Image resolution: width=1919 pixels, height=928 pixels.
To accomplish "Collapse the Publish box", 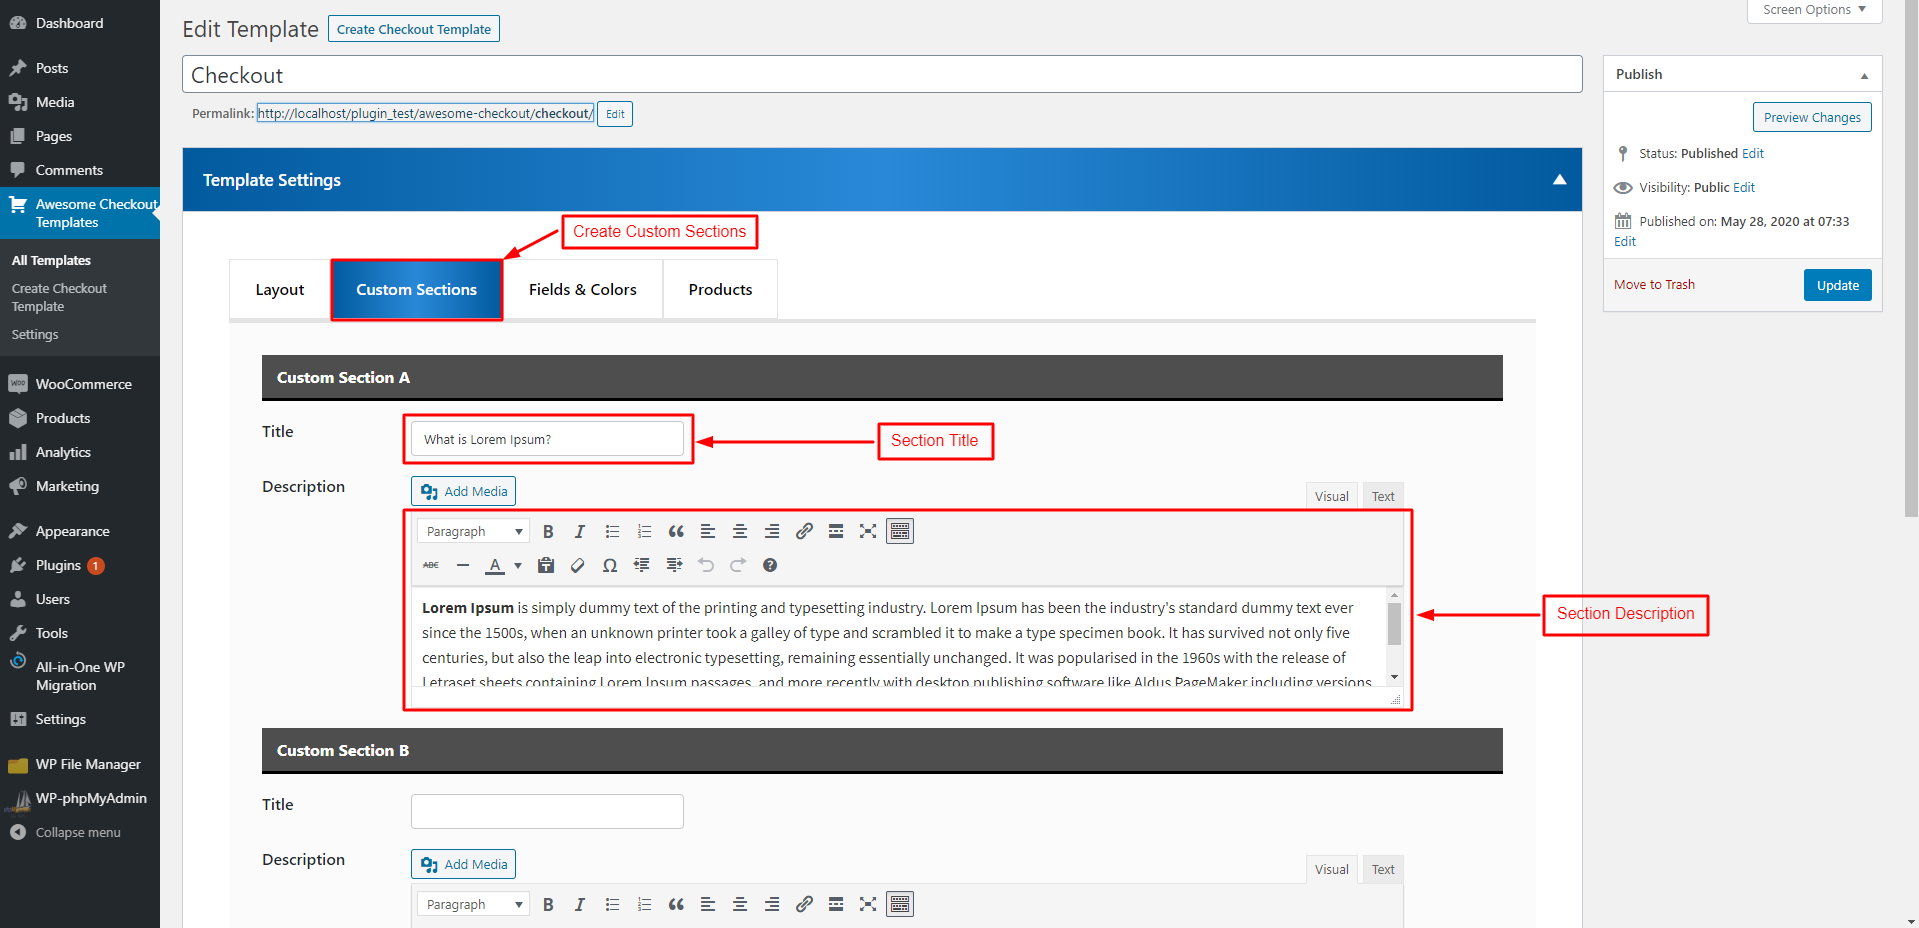I will click(1864, 75).
